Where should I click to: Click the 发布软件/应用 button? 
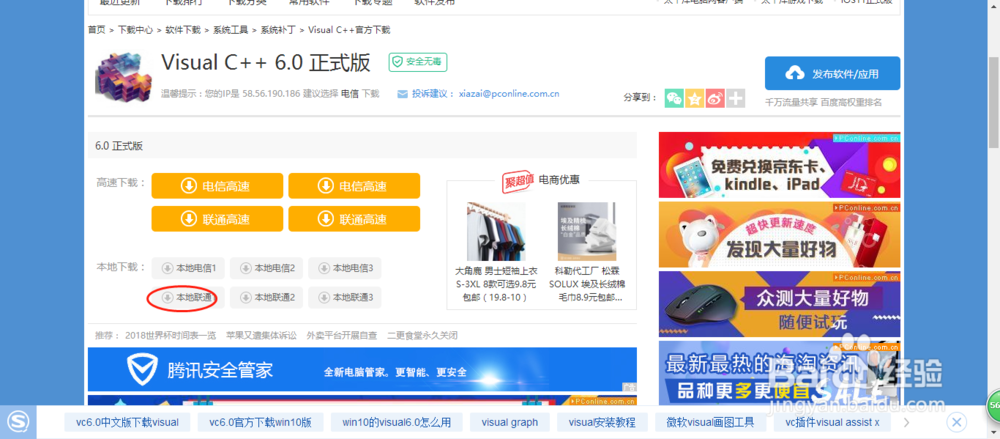(x=832, y=73)
